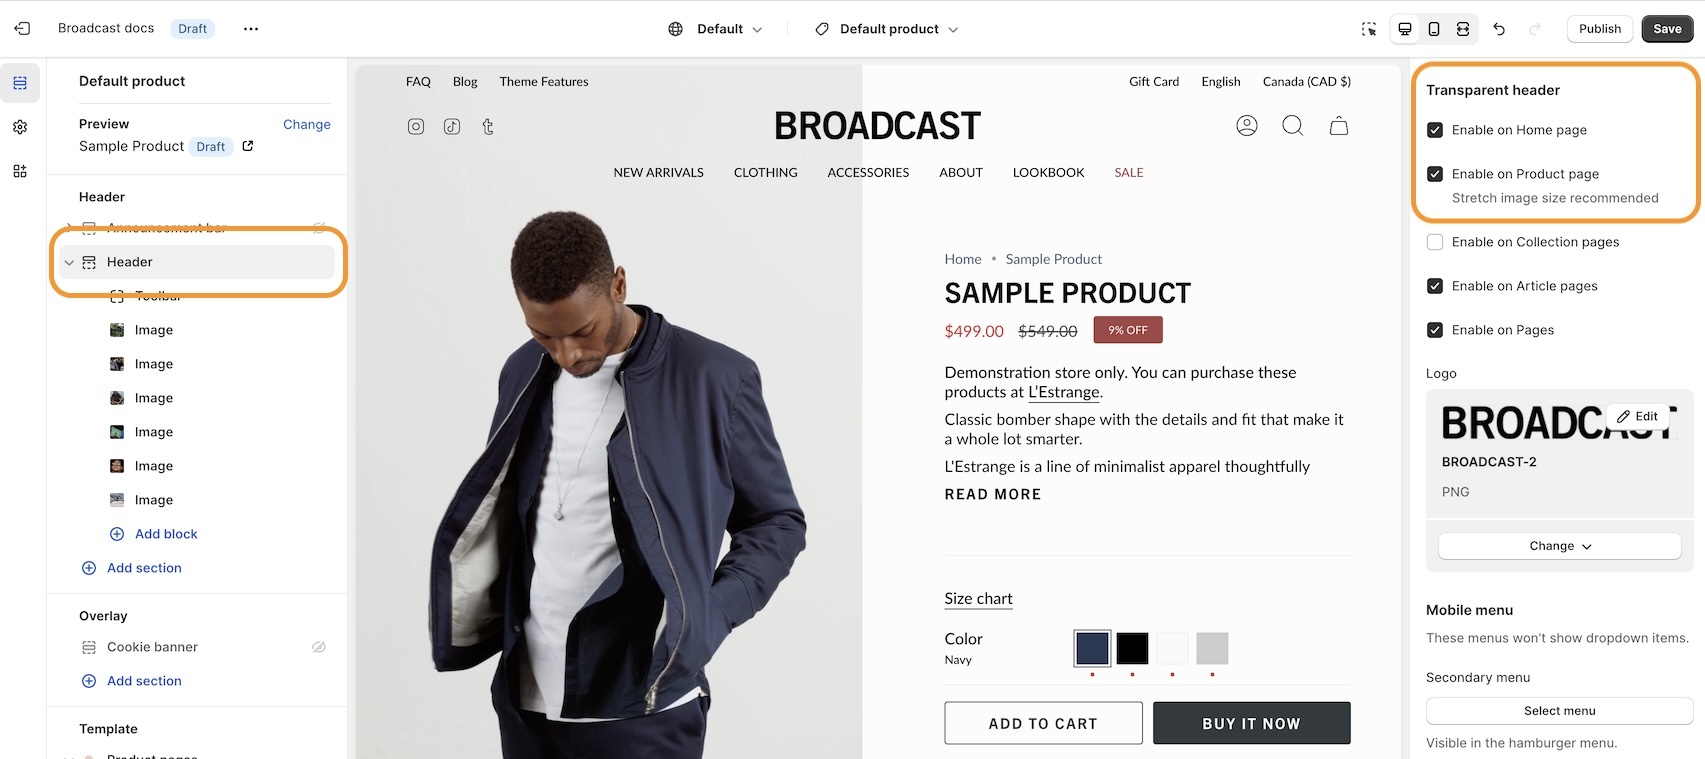Check Enable on Collection pages

(x=1435, y=242)
